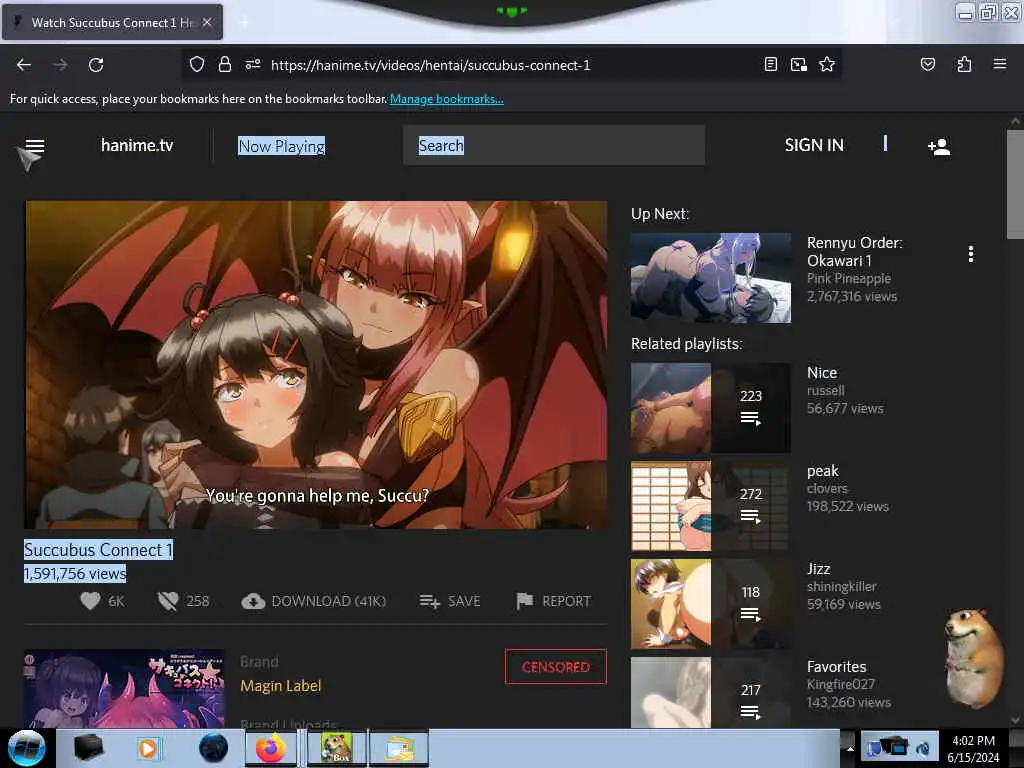The height and width of the screenshot is (768, 1024).
Task: Open the site hamburger menu
Action: point(35,146)
